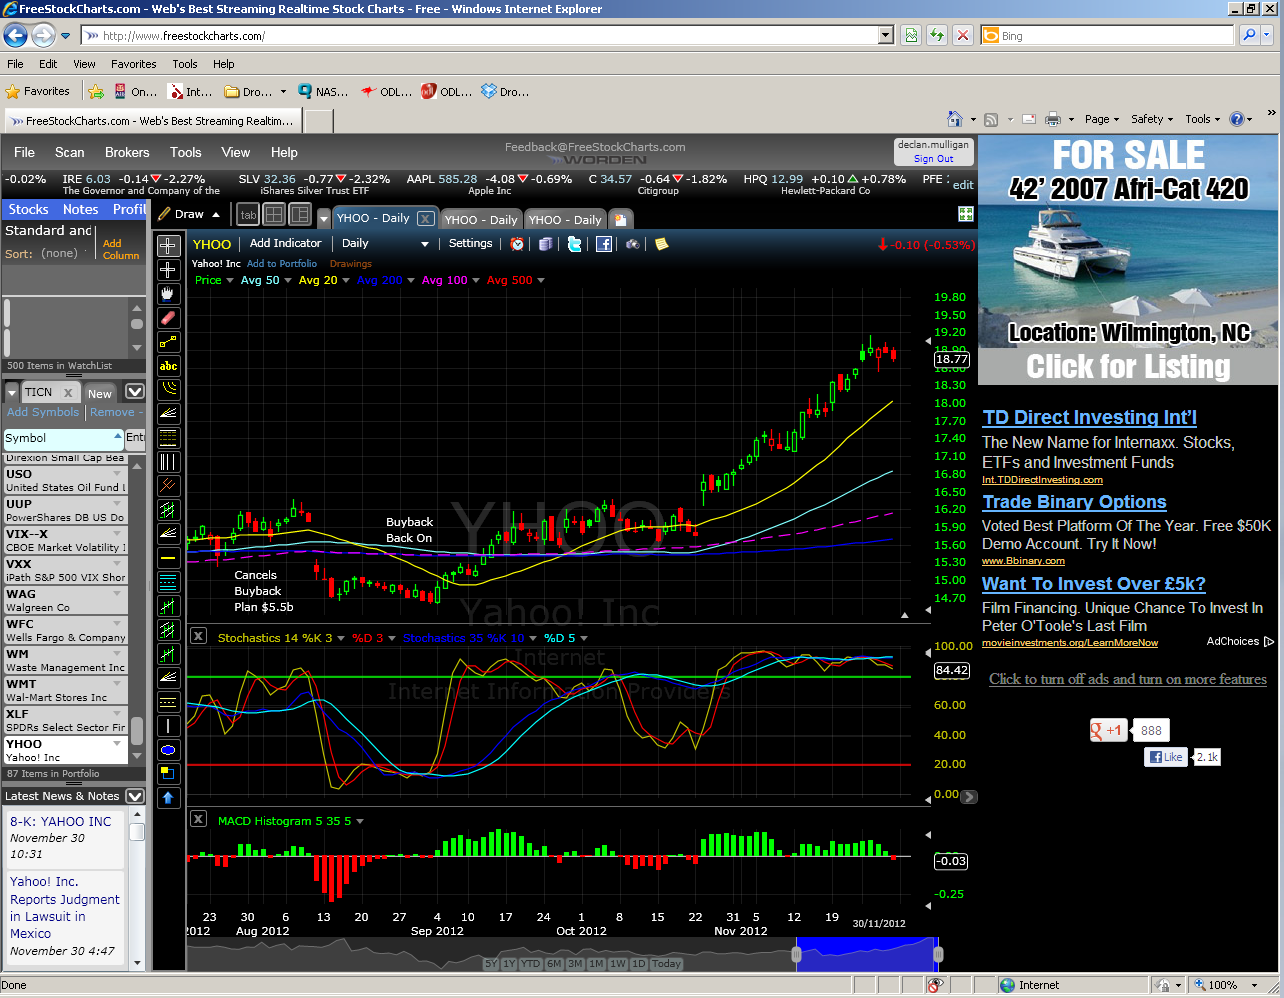Open the Brokers menu
The image size is (1284, 998).
point(127,152)
